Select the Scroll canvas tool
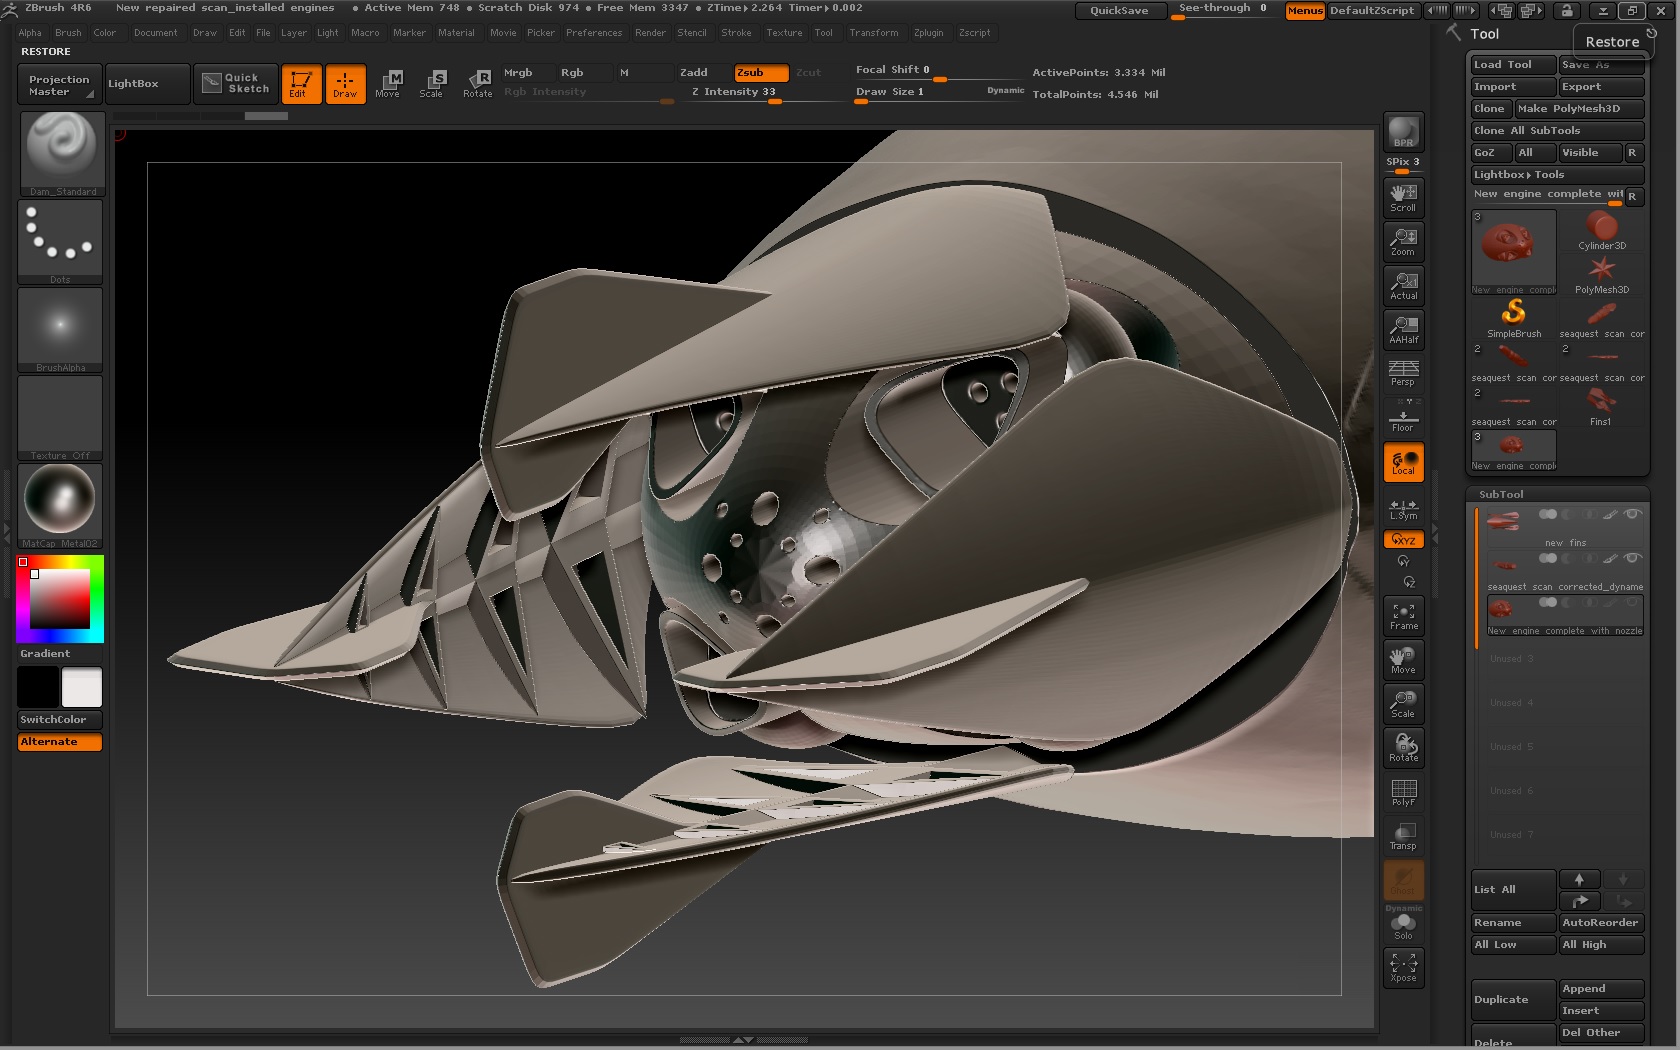The image size is (1680, 1050). [1403, 197]
